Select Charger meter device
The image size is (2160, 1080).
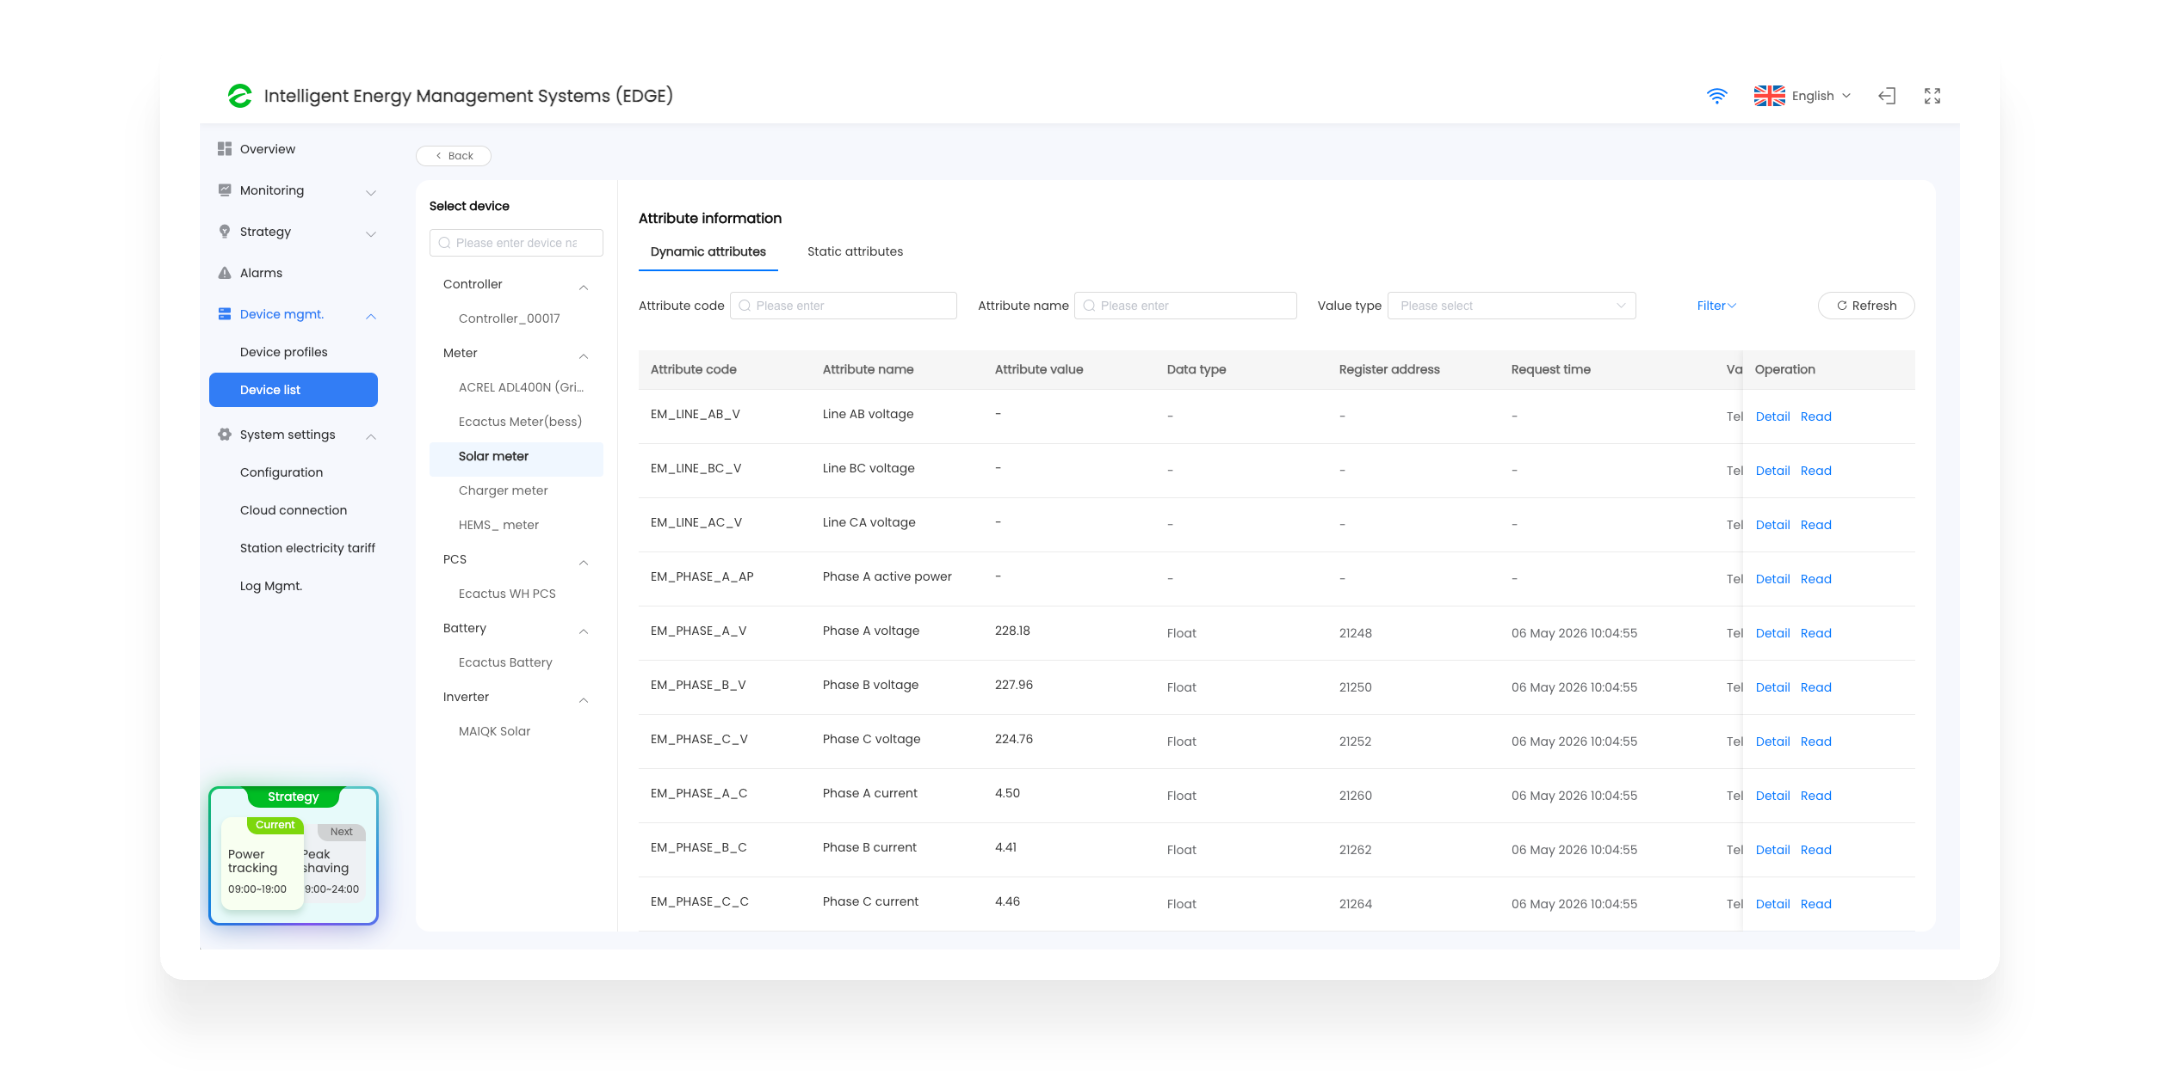[503, 491]
